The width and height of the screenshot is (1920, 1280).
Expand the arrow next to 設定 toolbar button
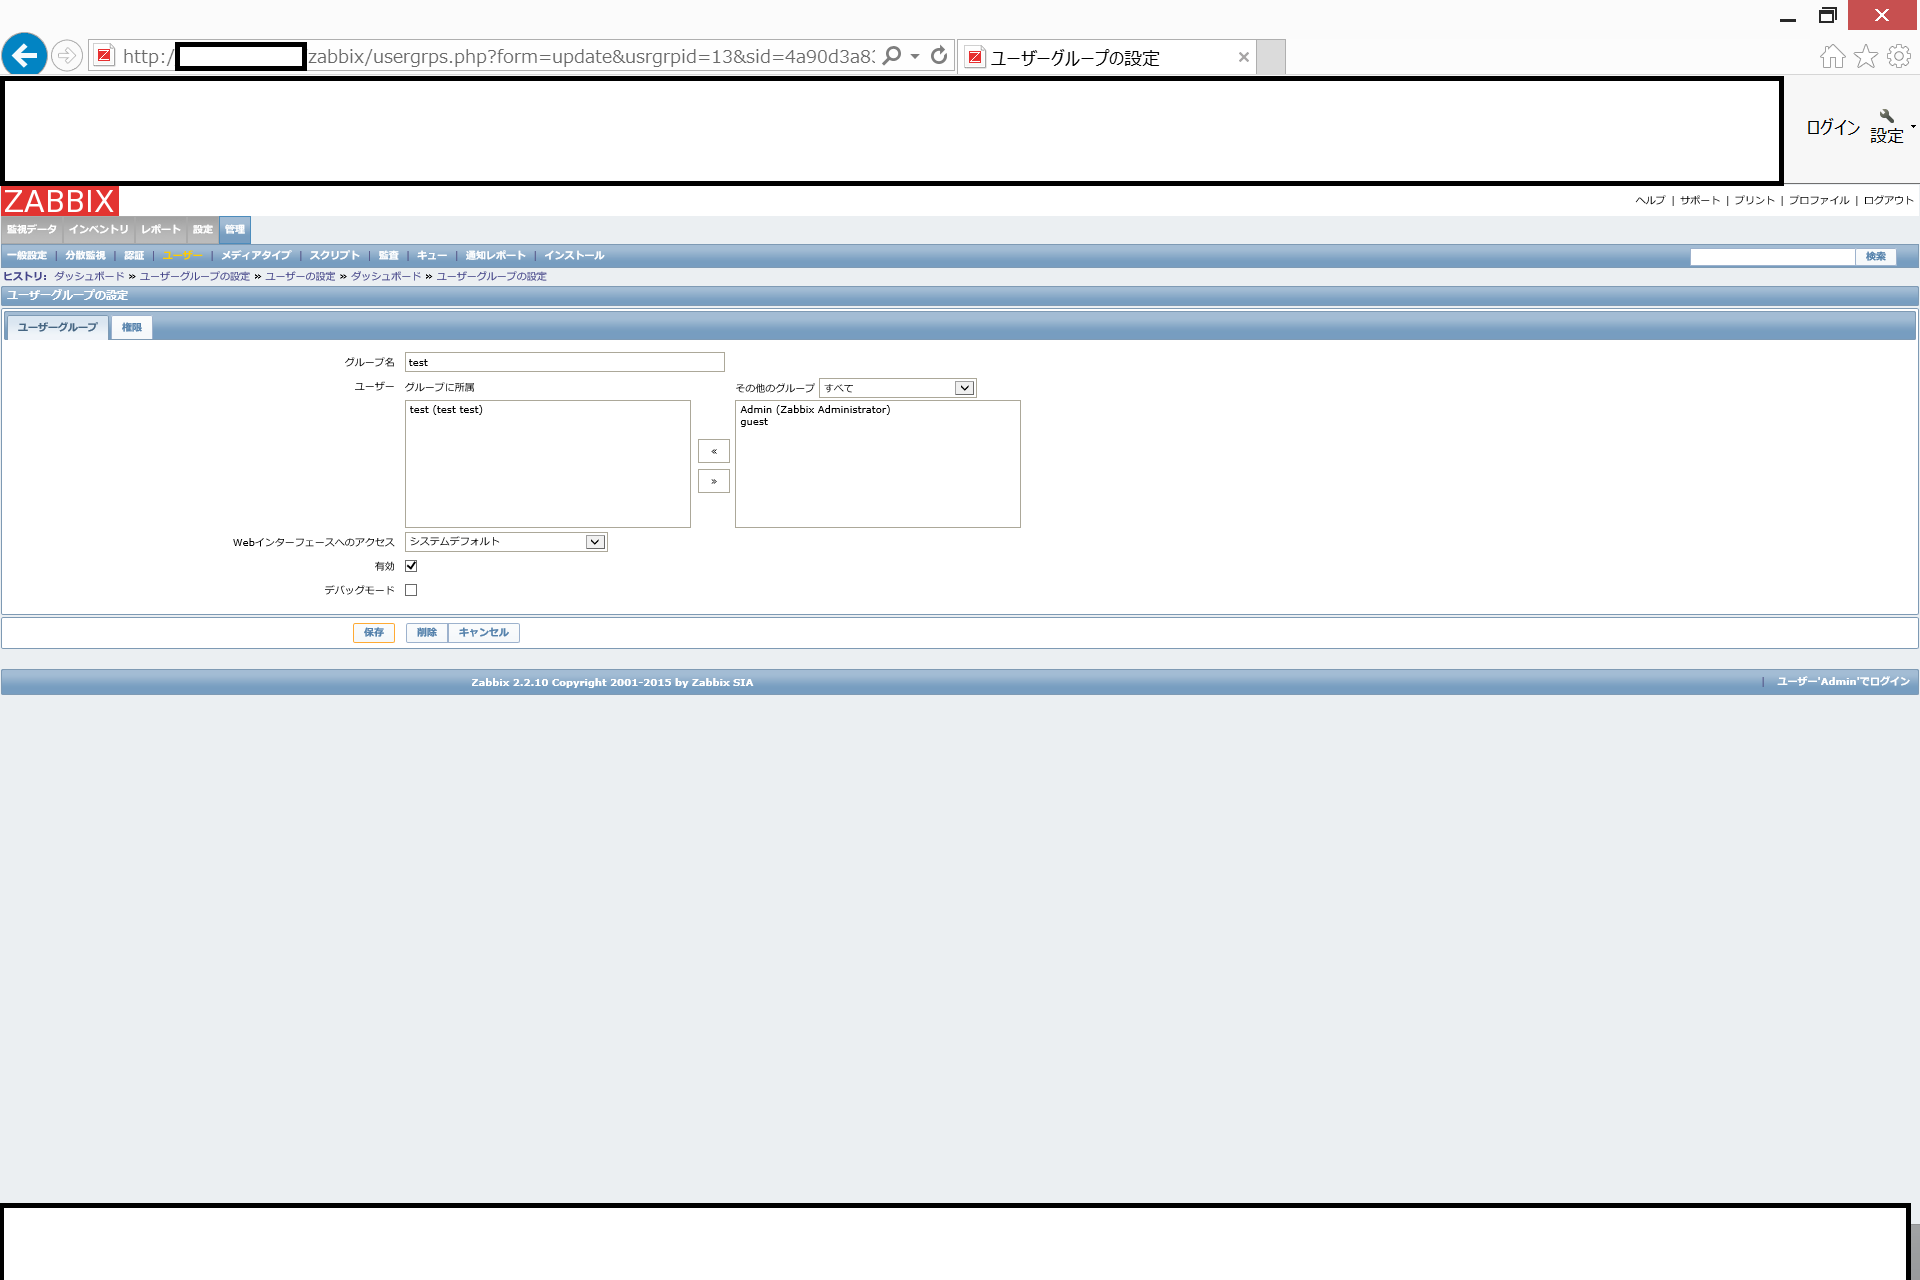pyautogui.click(x=1913, y=127)
